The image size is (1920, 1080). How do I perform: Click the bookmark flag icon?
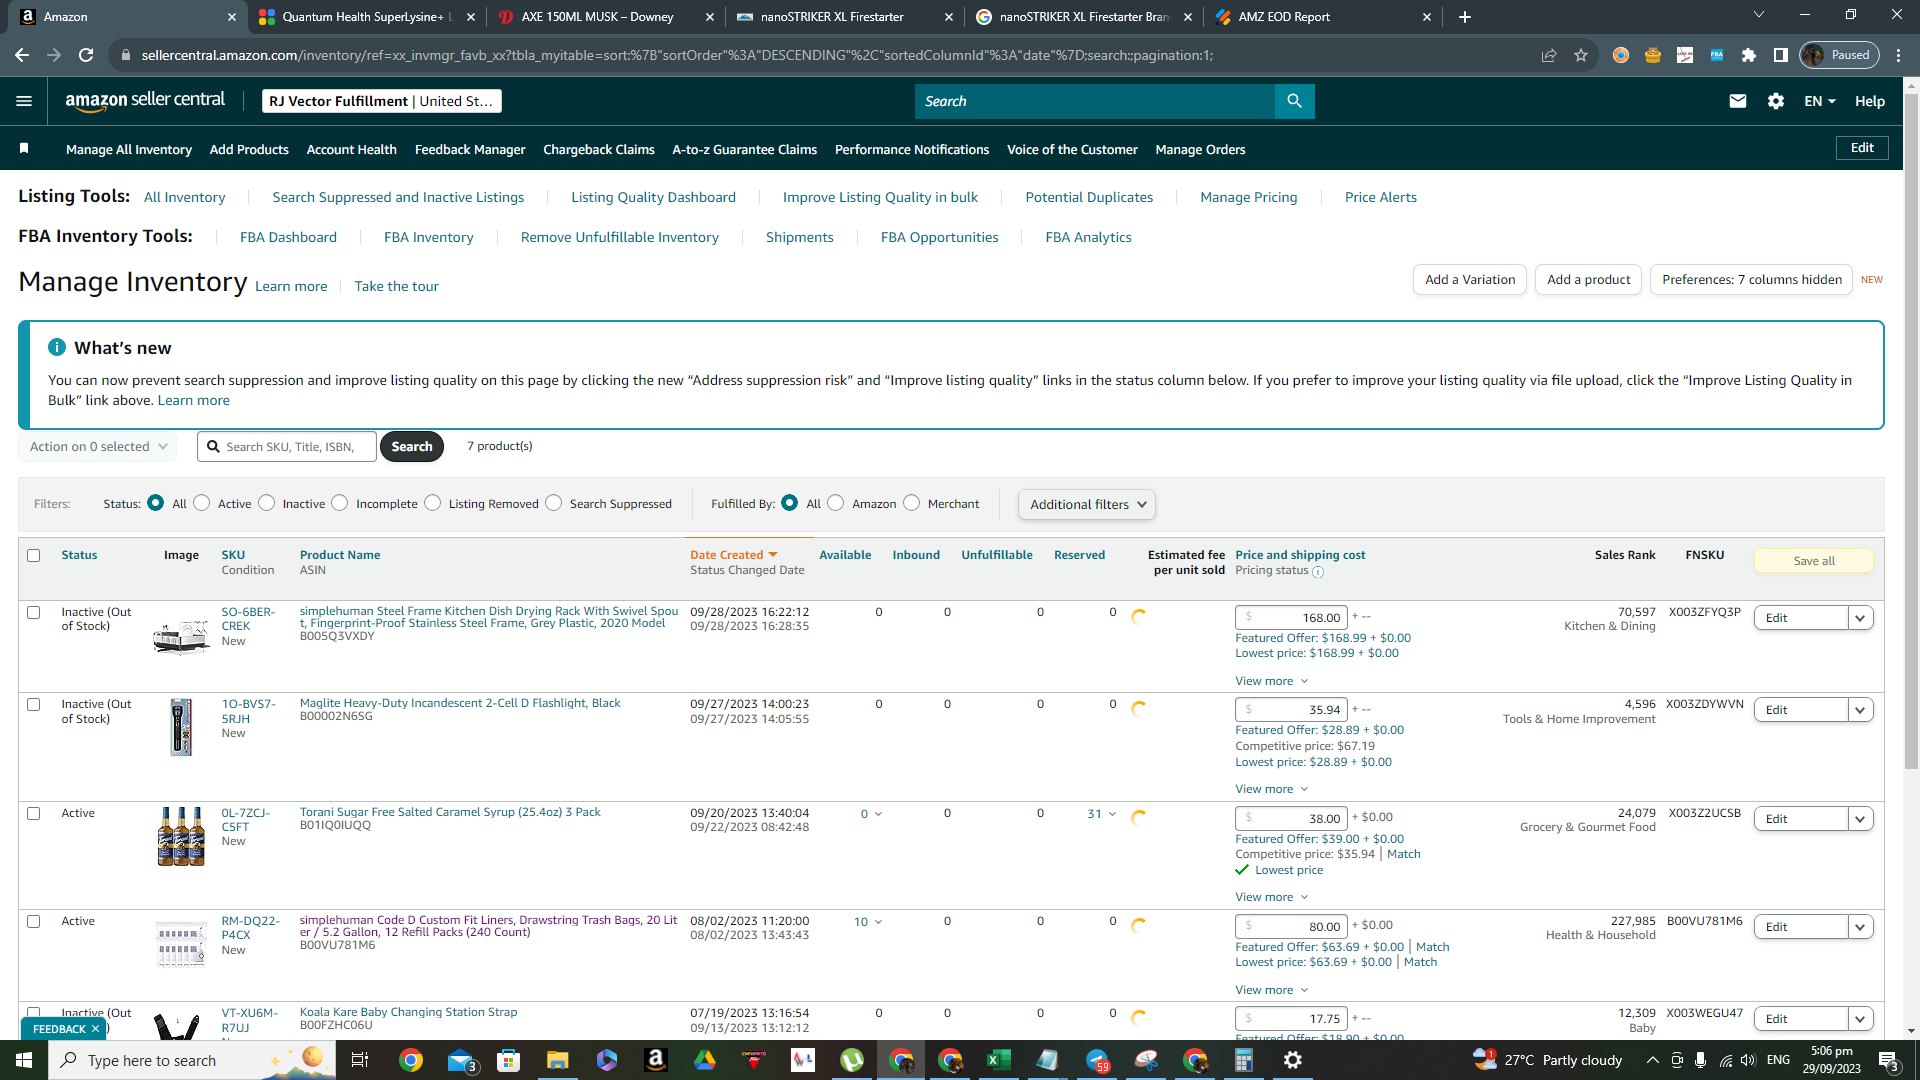pos(24,149)
